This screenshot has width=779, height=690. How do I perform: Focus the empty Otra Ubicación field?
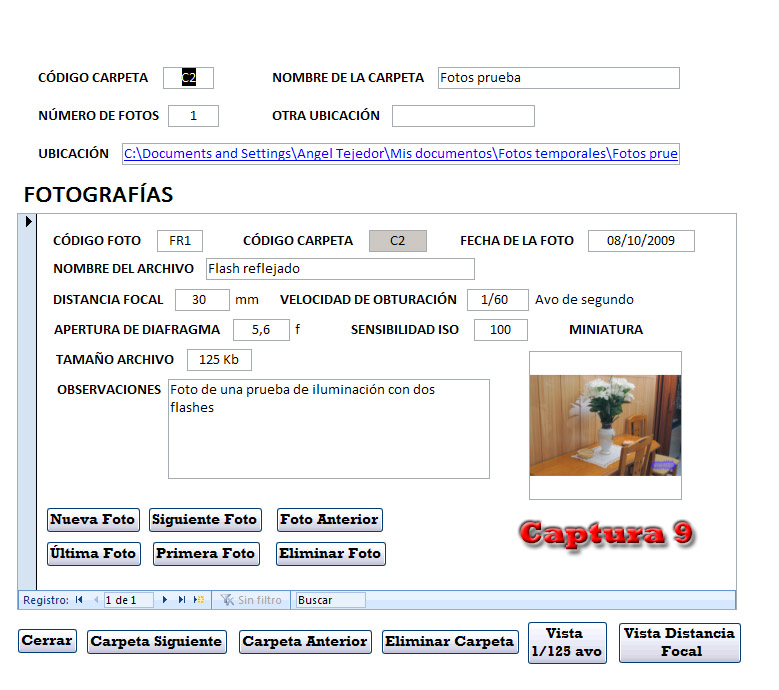(x=463, y=116)
